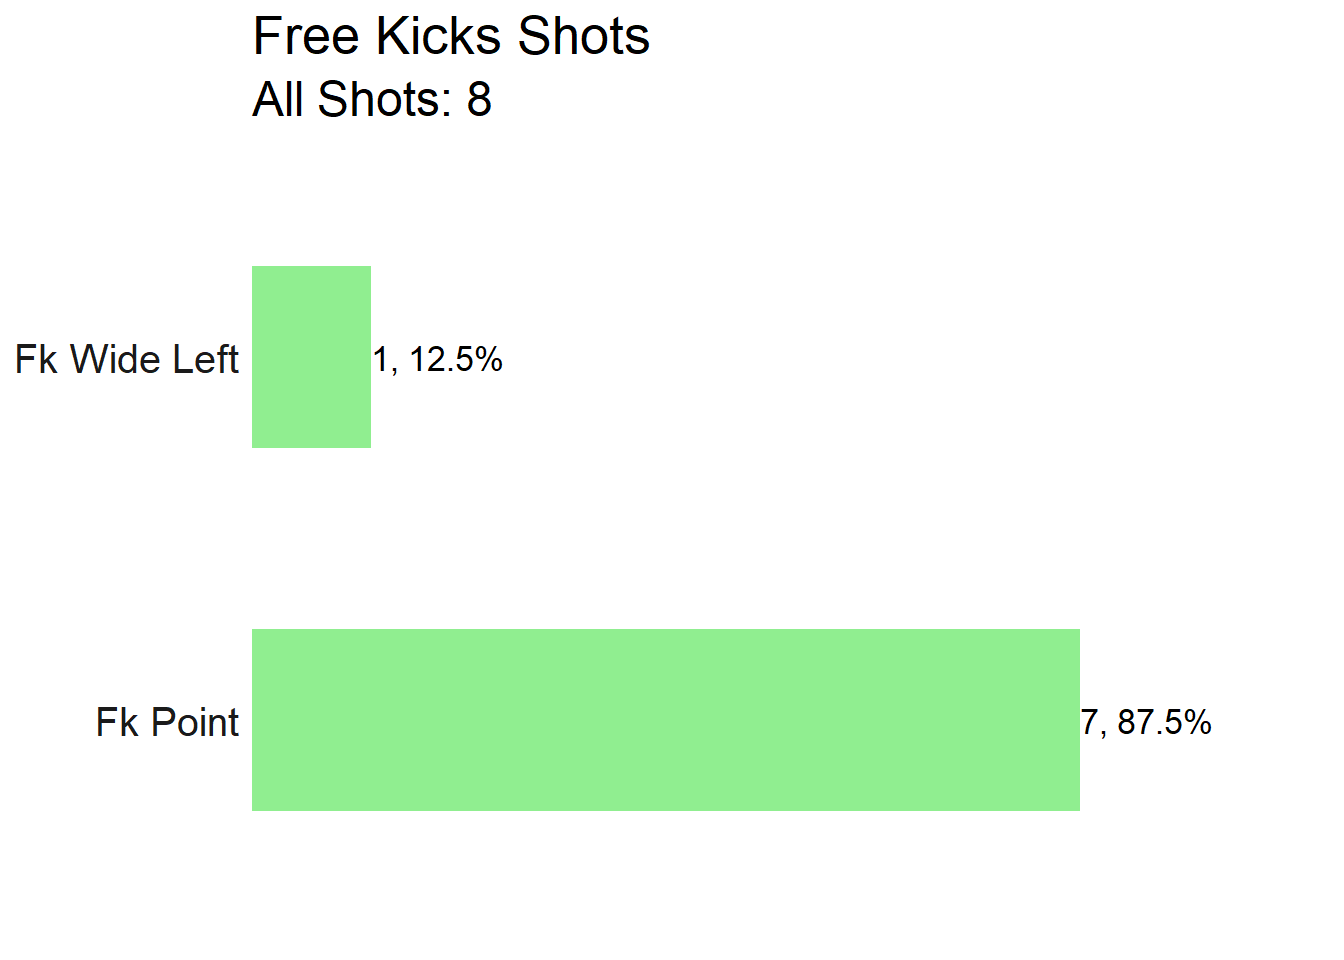The height and width of the screenshot is (960, 1344).
Task: Select the '1, 12.5%' value label
Action: pos(438,359)
